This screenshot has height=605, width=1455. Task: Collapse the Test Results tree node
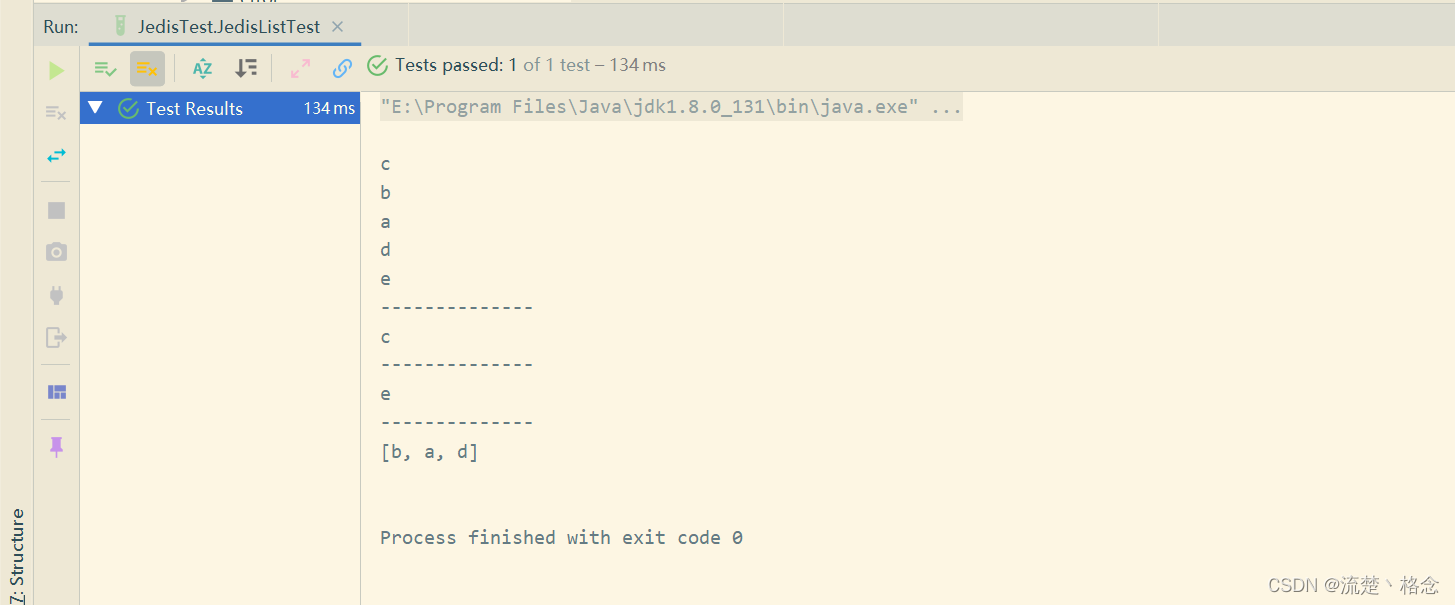pyautogui.click(x=95, y=108)
